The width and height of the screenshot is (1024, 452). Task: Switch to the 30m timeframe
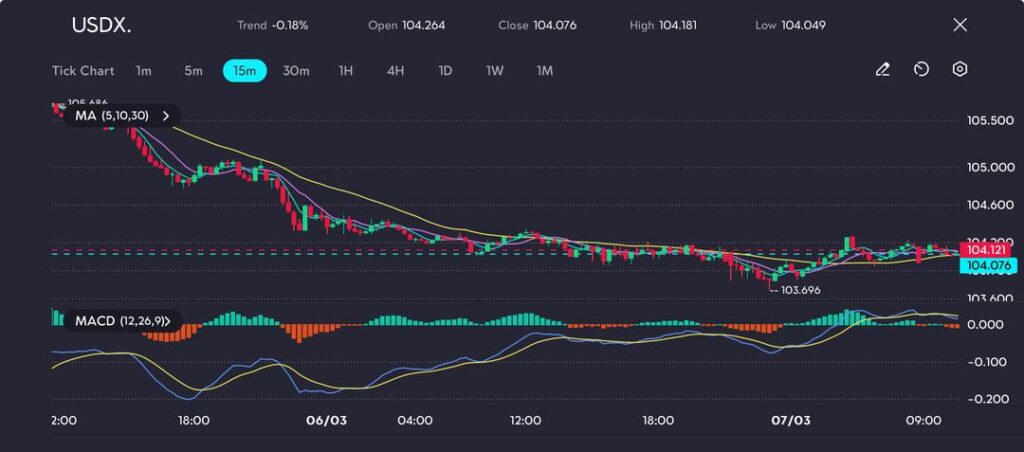(296, 71)
